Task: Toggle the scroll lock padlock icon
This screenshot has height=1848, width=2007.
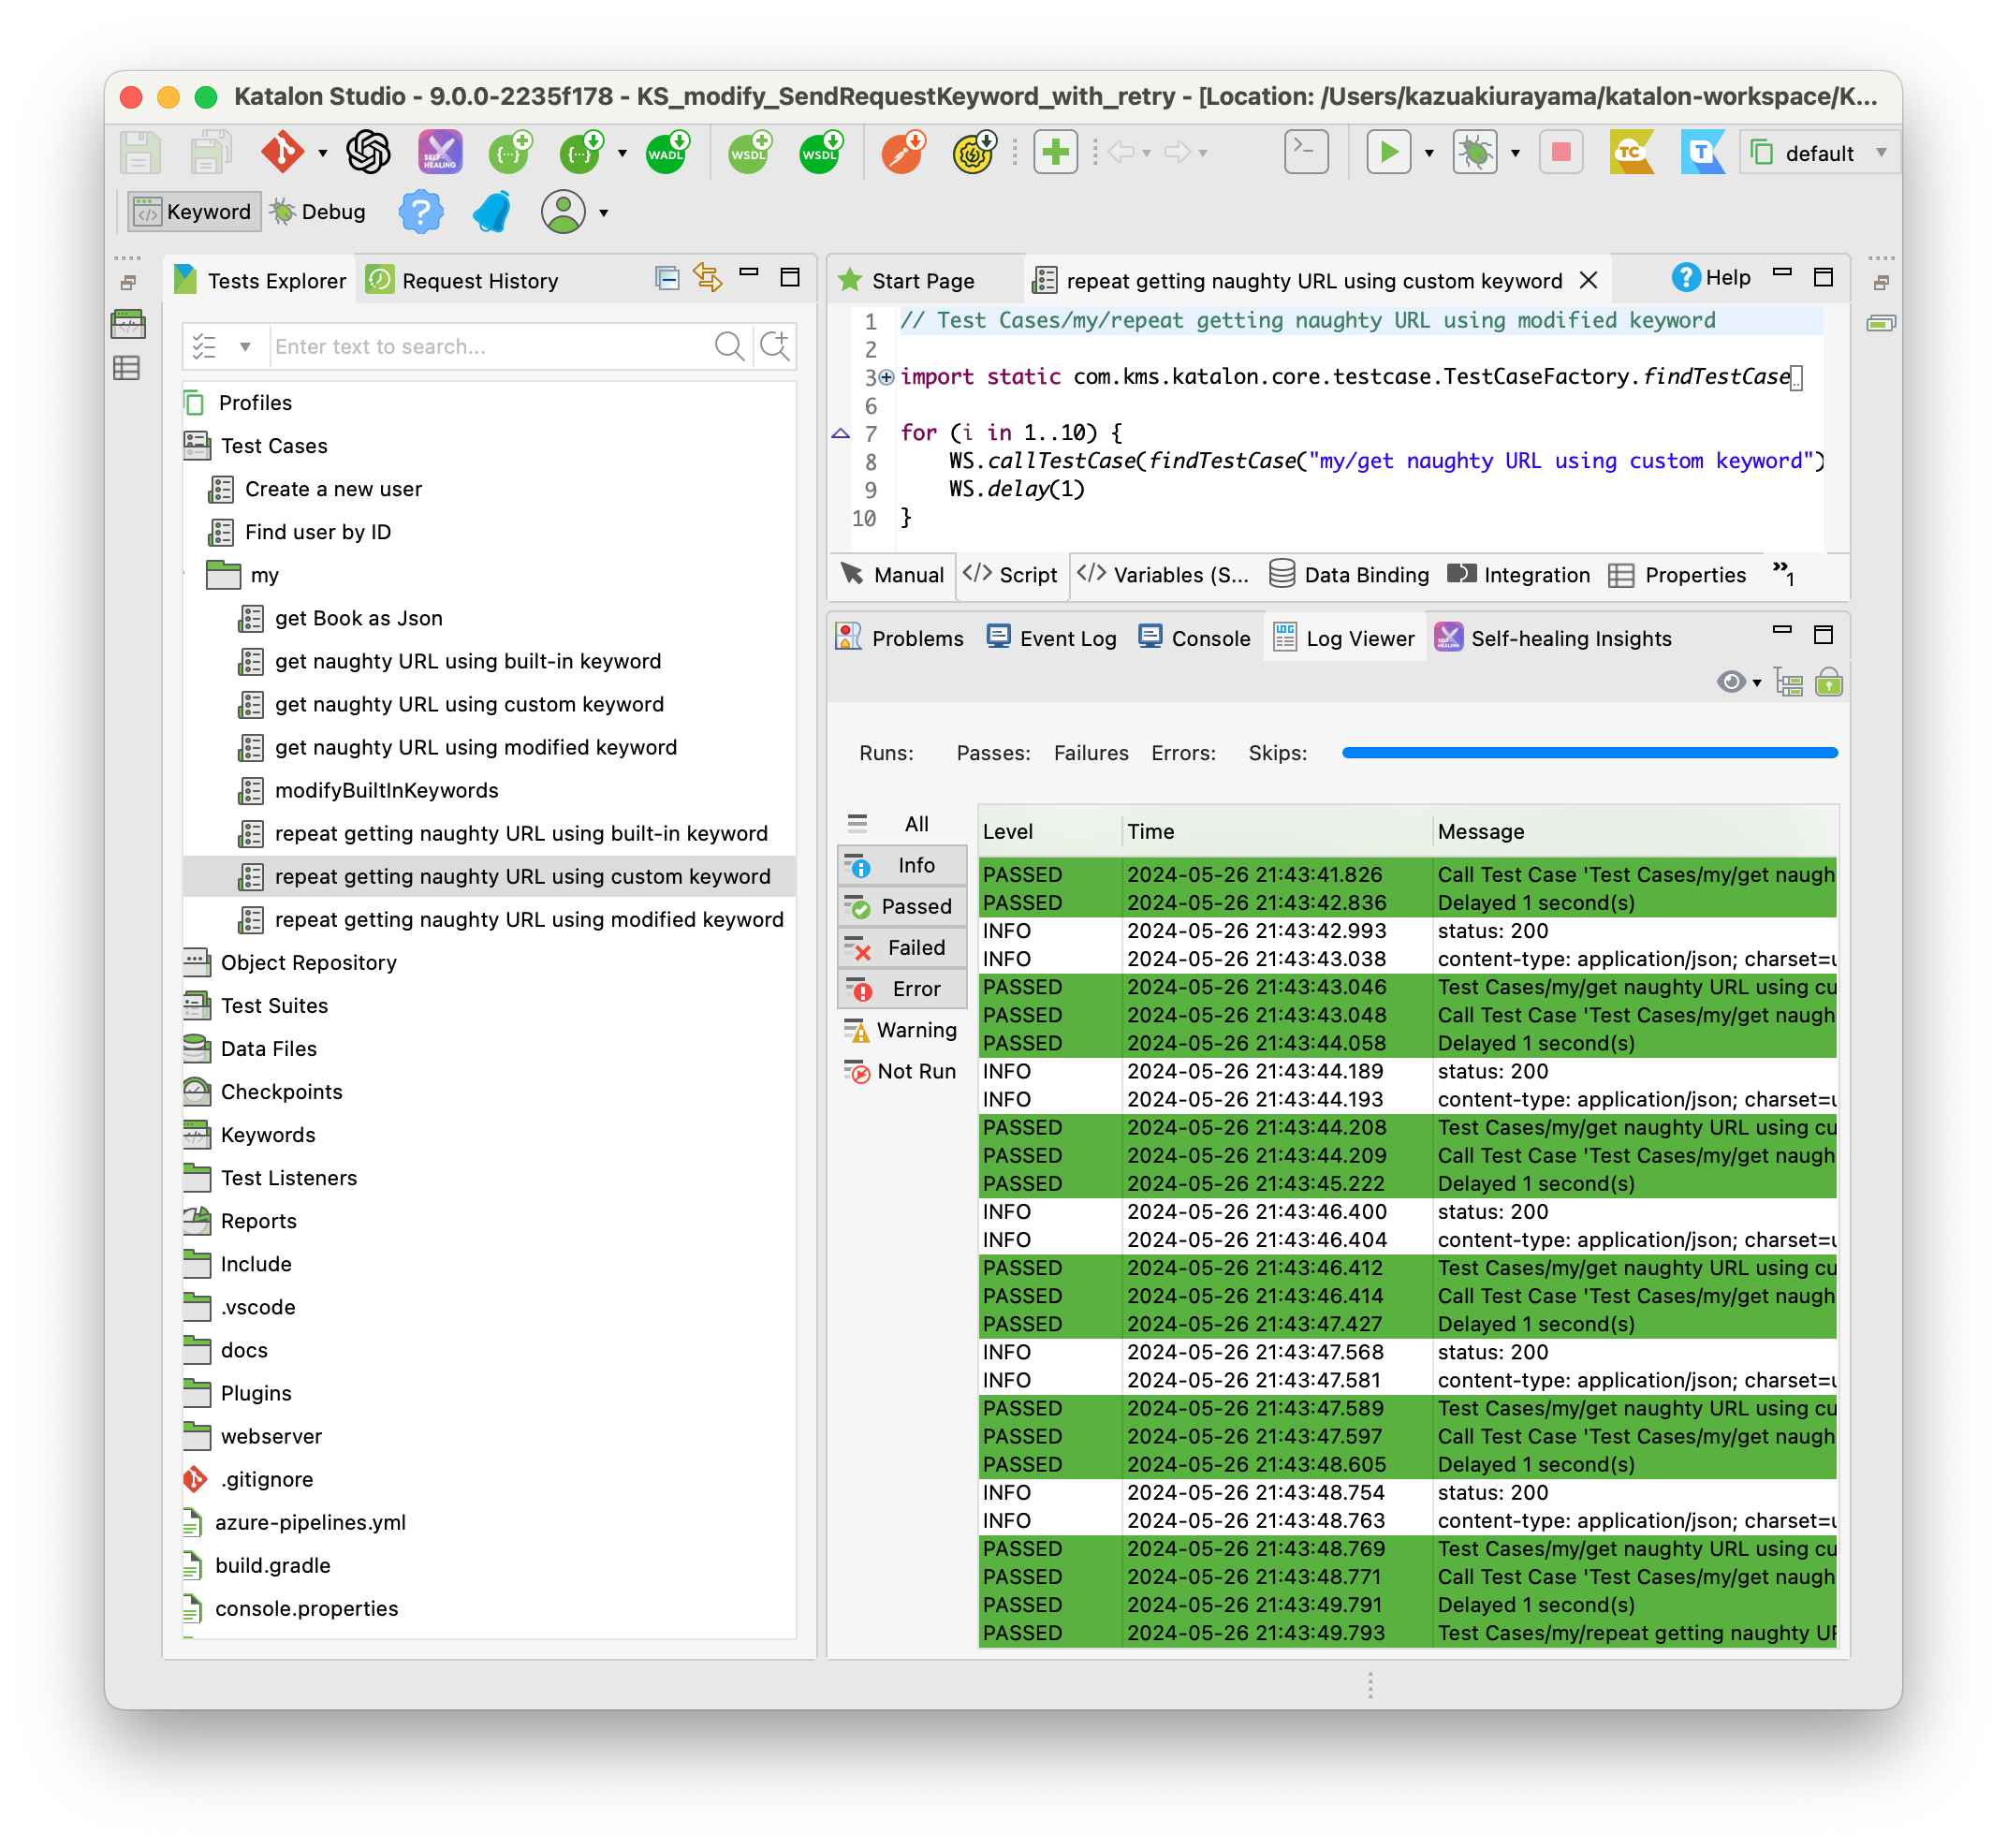Action: (1829, 682)
